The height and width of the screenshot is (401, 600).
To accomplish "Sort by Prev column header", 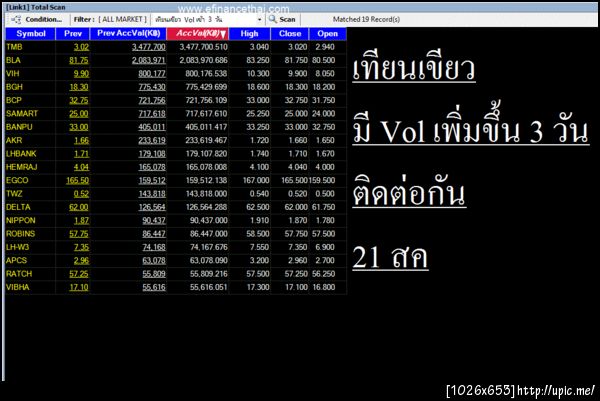I will tap(73, 34).
